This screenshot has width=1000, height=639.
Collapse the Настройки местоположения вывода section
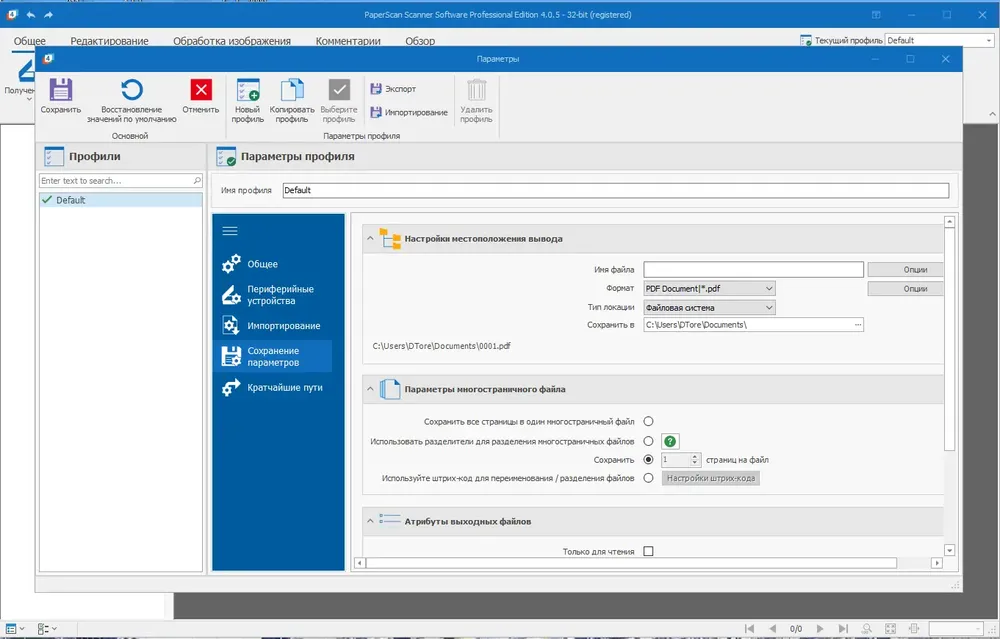(370, 239)
